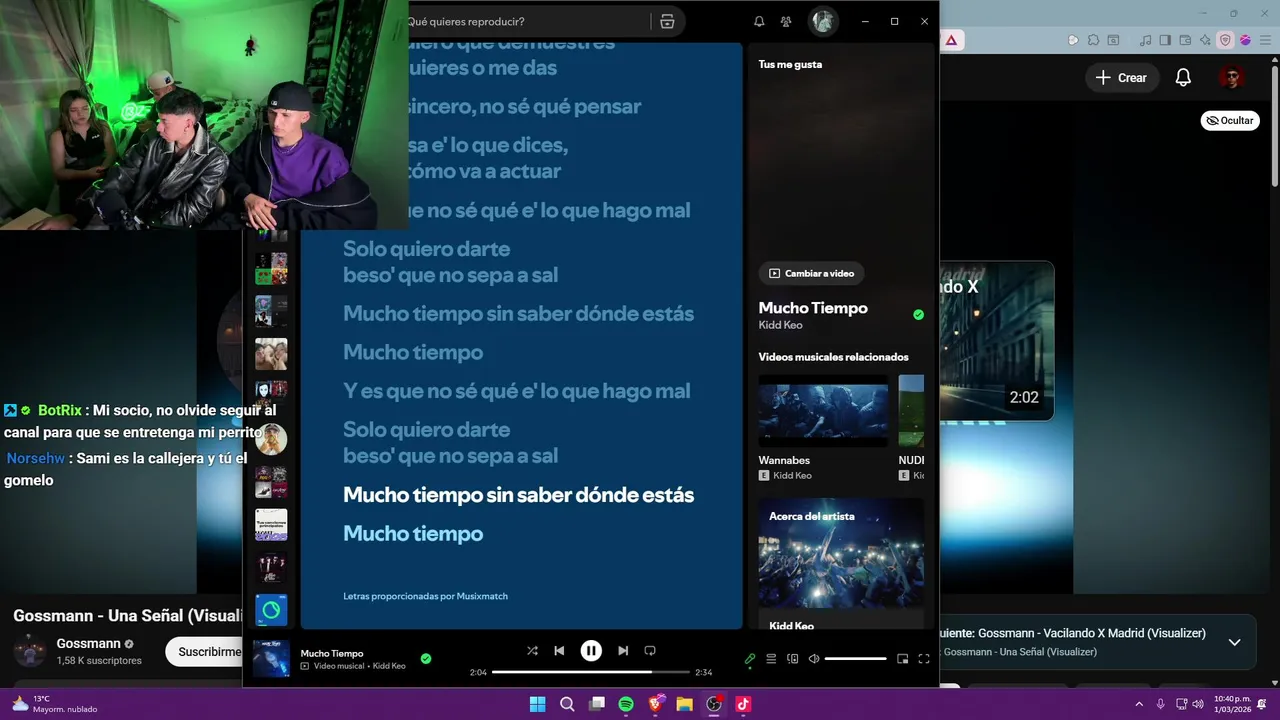The image size is (1280, 720).
Task: Open Spotify notifications bell
Action: click(759, 21)
